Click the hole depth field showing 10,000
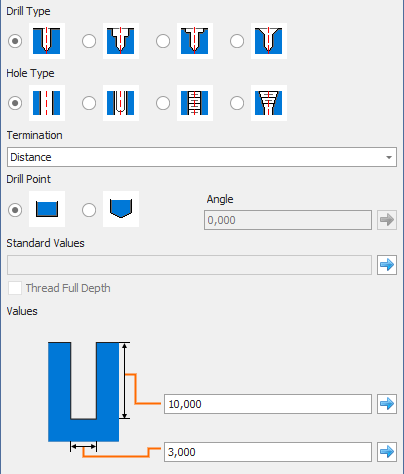Viewport: 404px width, 474px height. pos(268,404)
